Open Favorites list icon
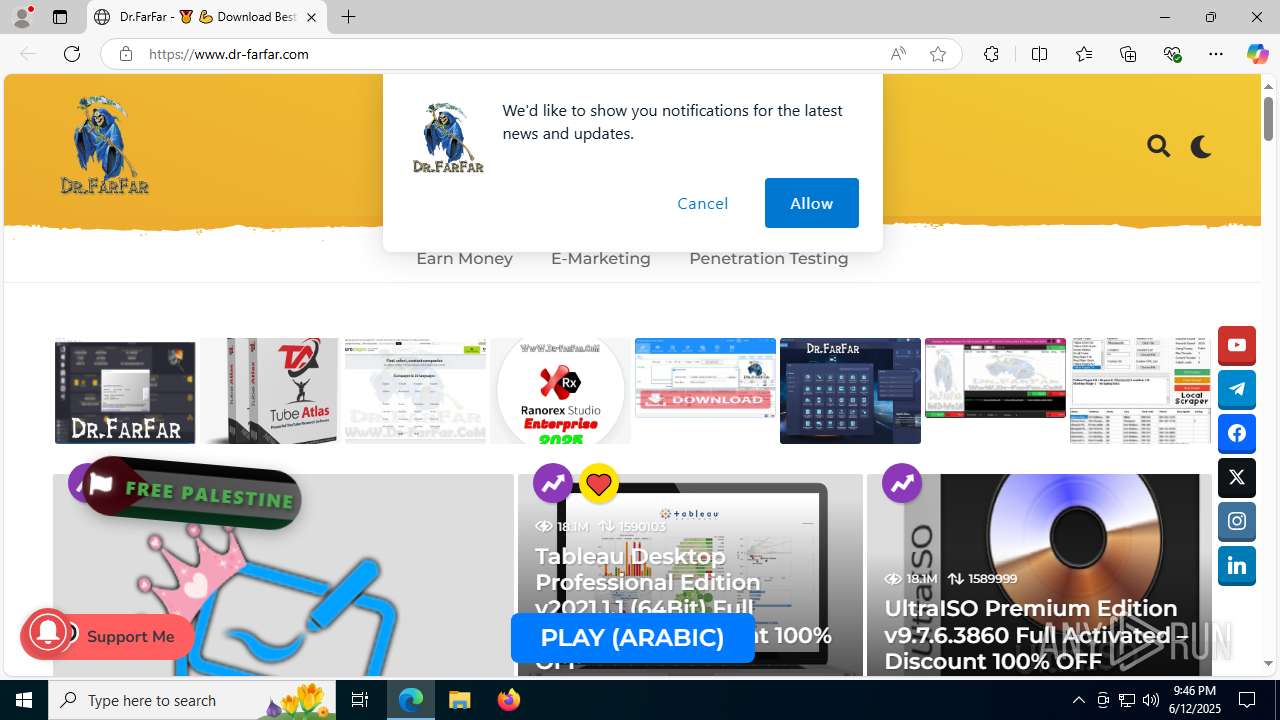The height and width of the screenshot is (720, 1280). [x=1084, y=54]
